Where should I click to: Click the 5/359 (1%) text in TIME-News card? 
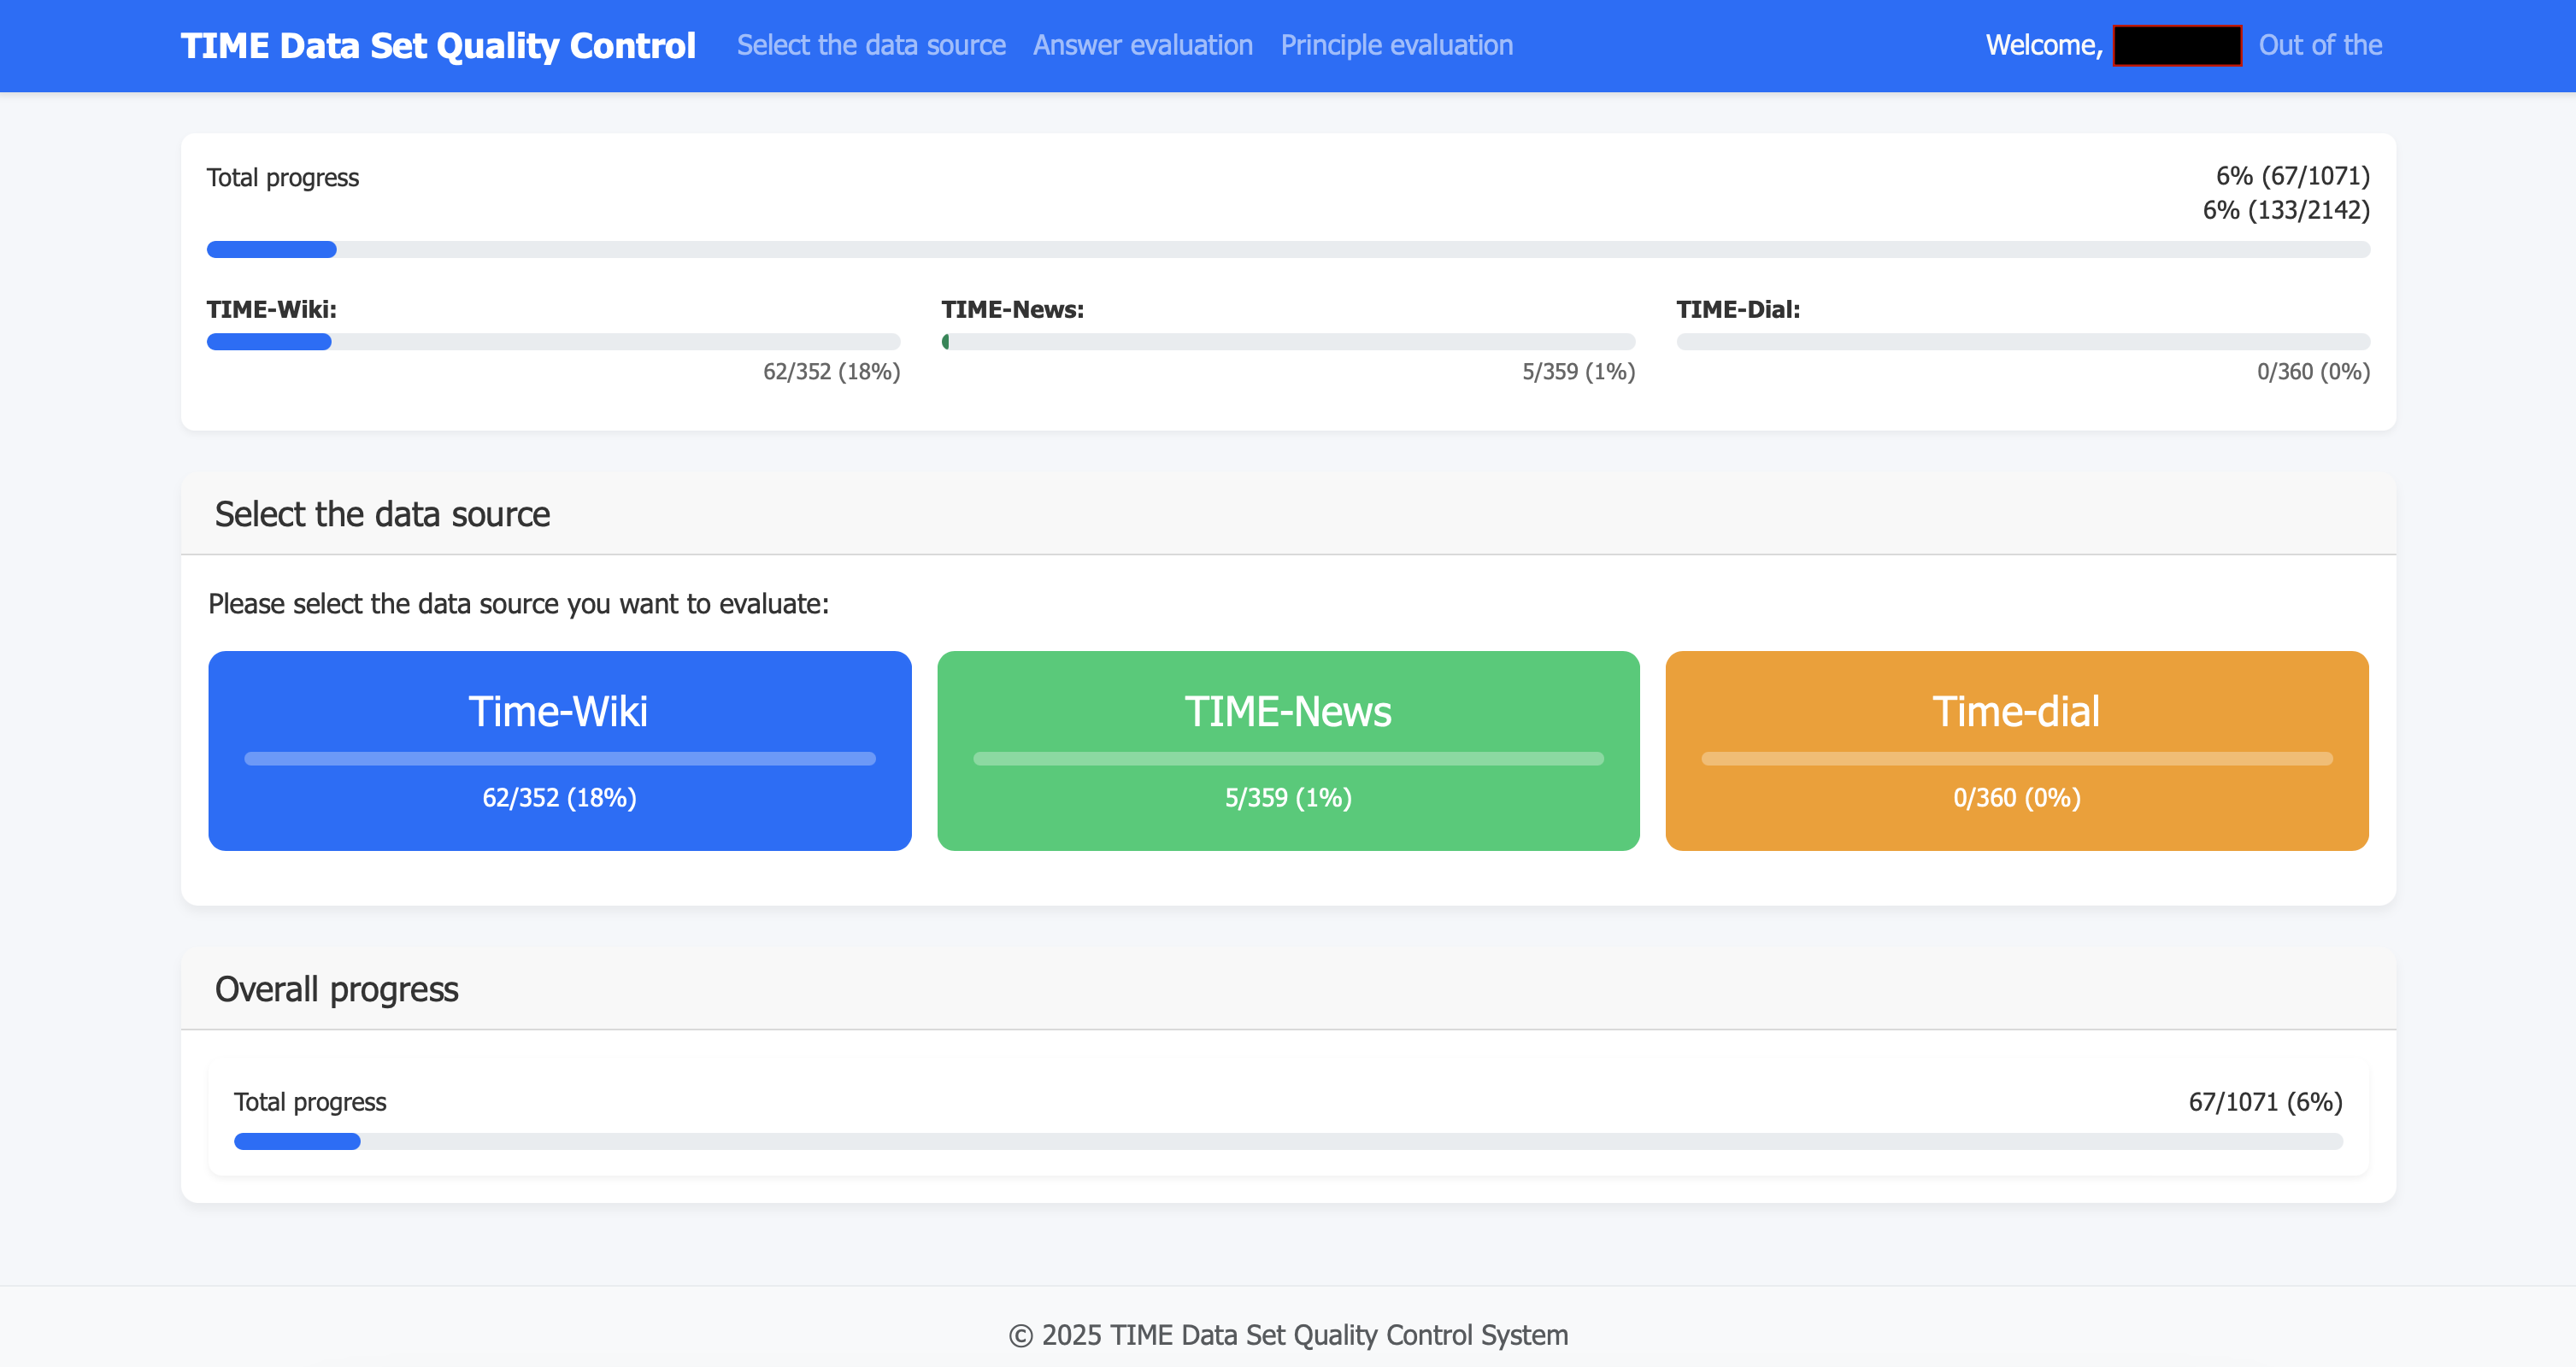pyautogui.click(x=1287, y=798)
